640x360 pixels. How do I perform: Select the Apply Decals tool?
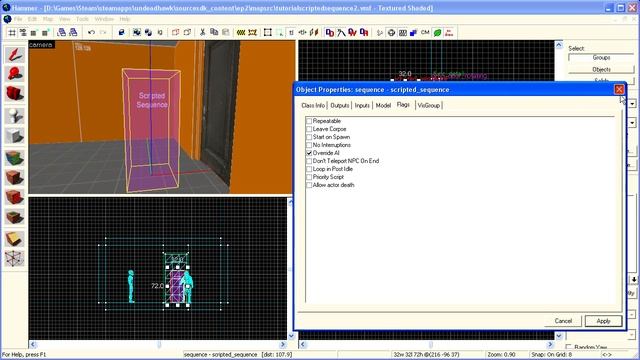pyautogui.click(x=15, y=197)
